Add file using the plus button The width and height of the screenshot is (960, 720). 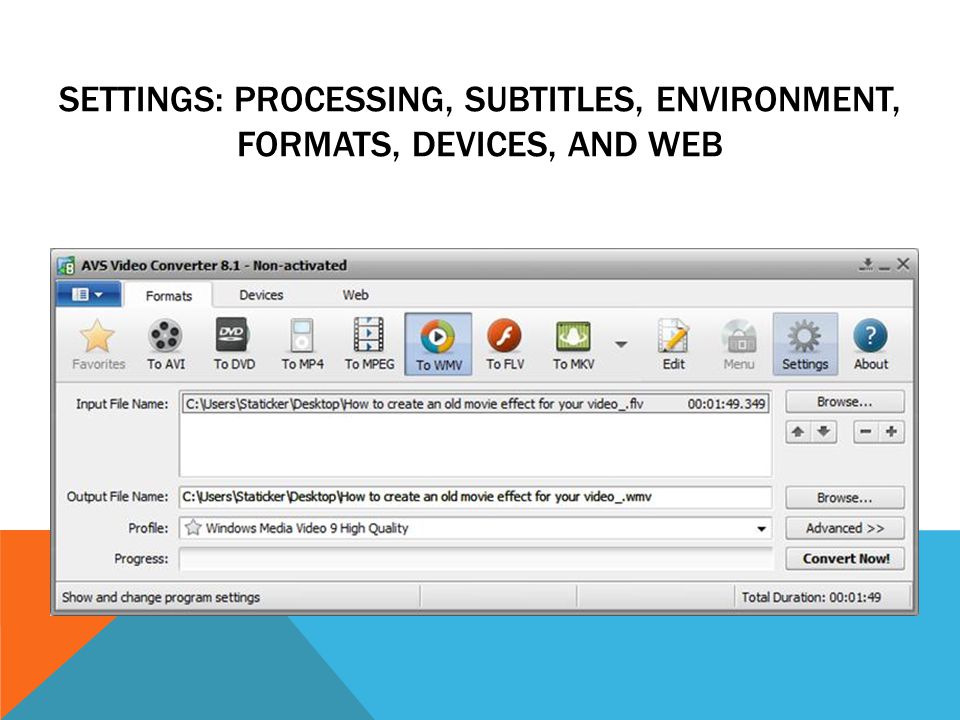tap(891, 432)
